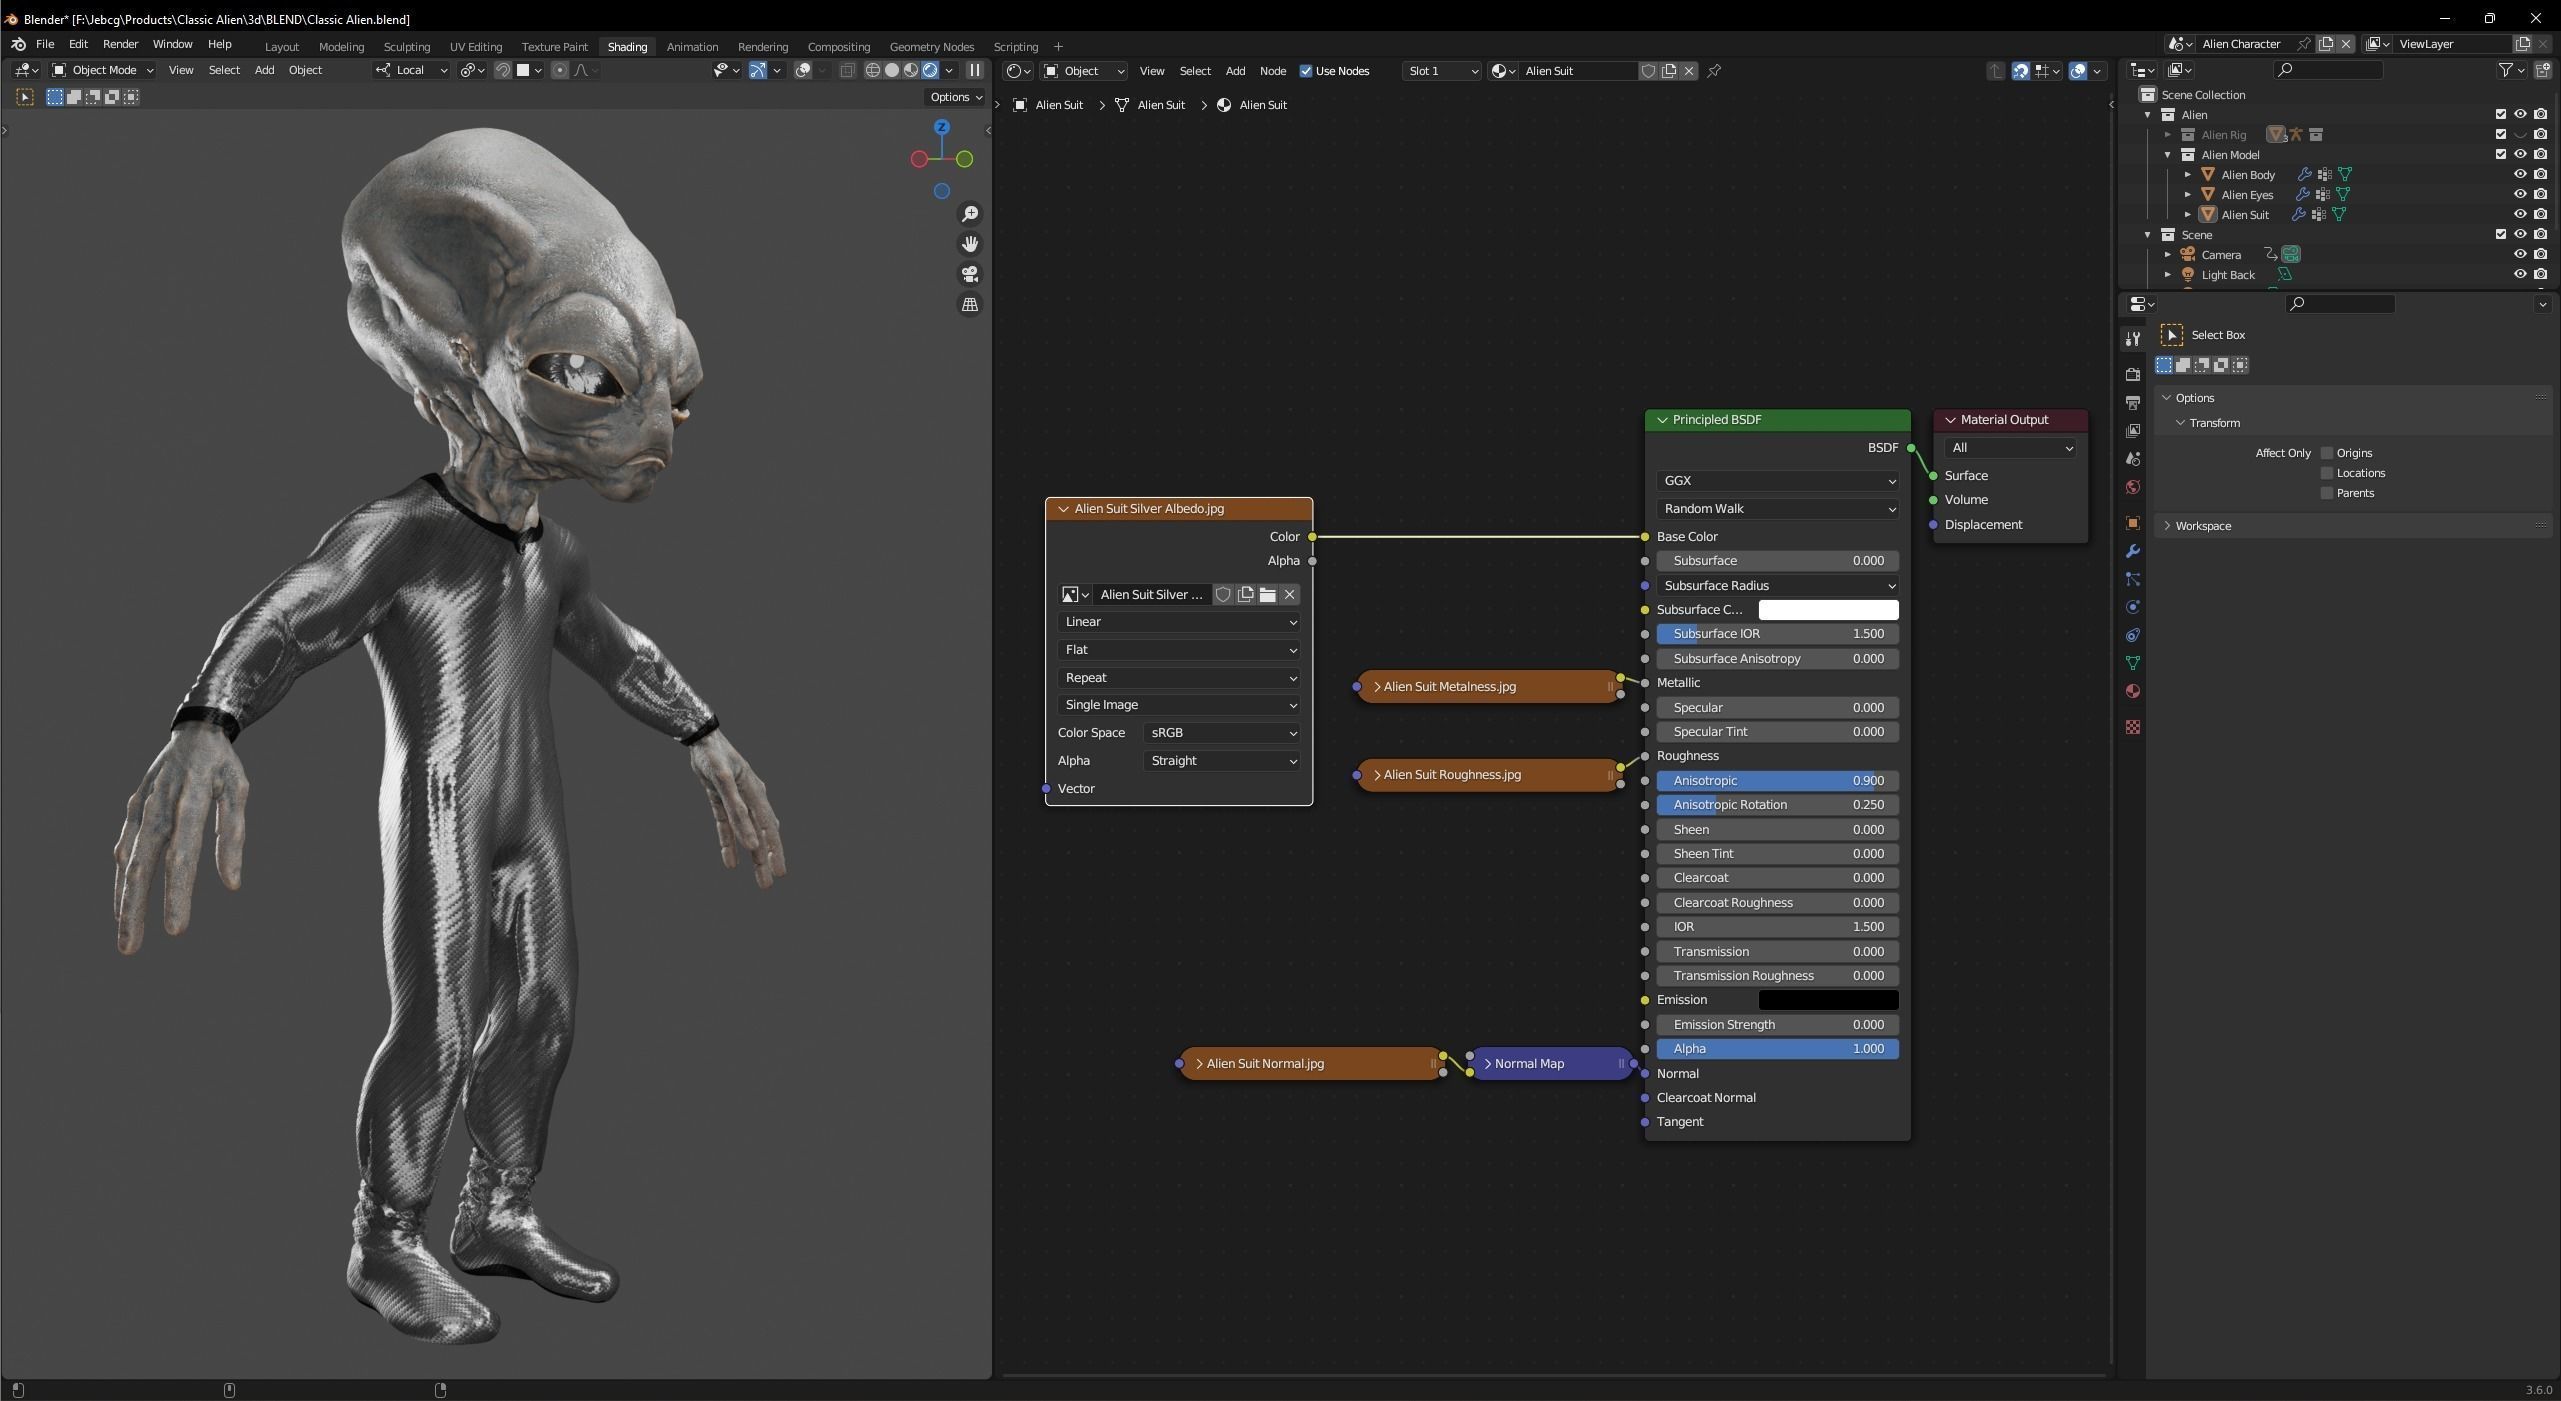
Task: Toggle X-ray in the viewport header
Action: tap(847, 70)
